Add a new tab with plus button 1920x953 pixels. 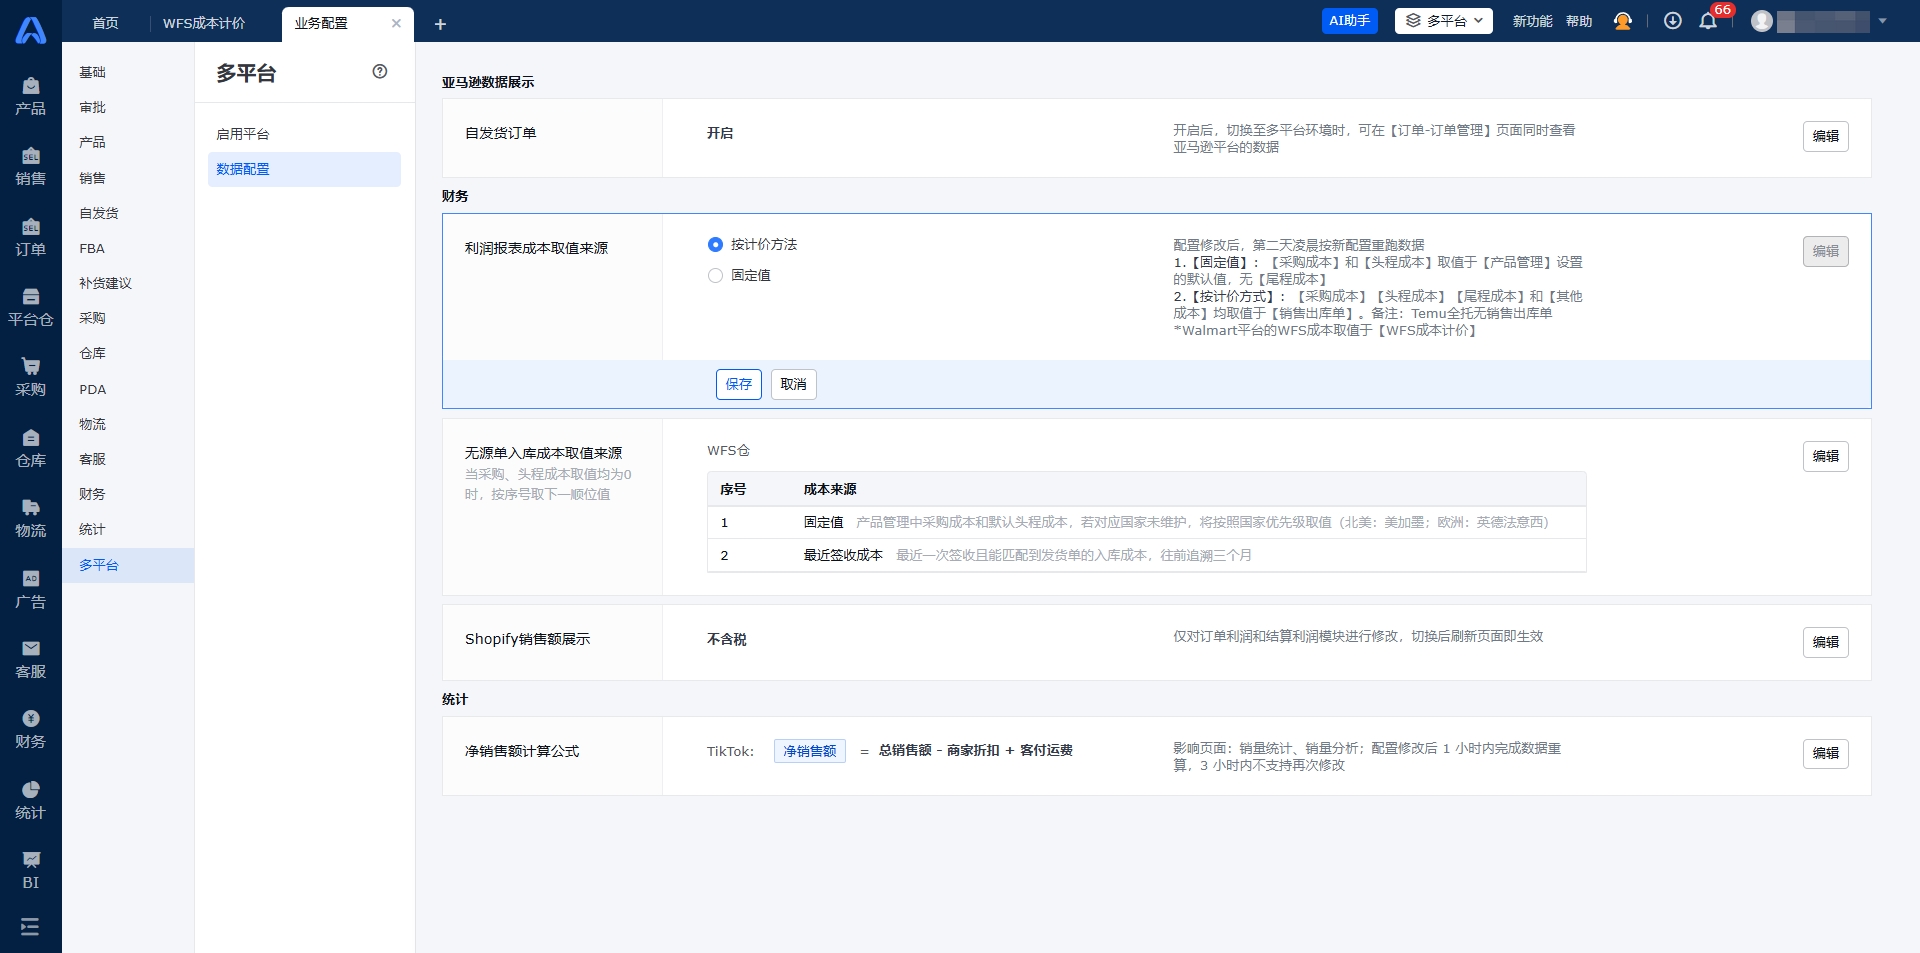click(x=440, y=24)
